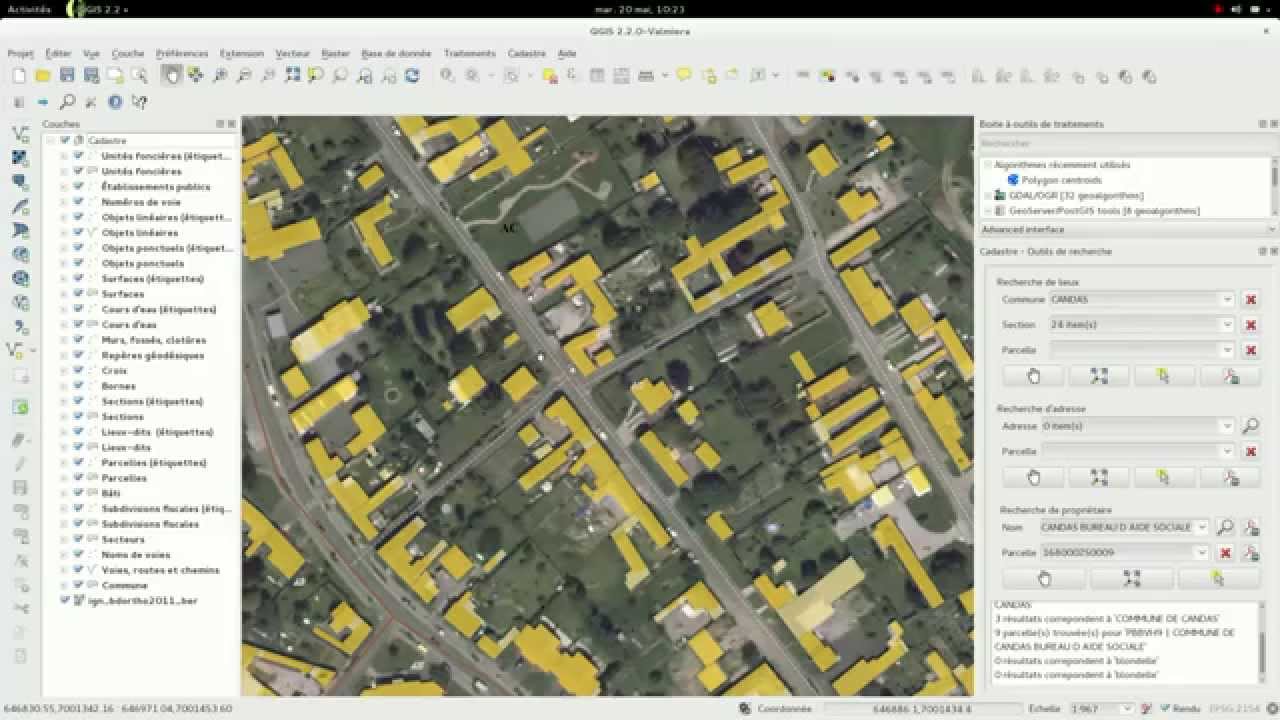Click the yellow map tips speech bubble icon
Image resolution: width=1280 pixels, height=720 pixels.
(684, 76)
